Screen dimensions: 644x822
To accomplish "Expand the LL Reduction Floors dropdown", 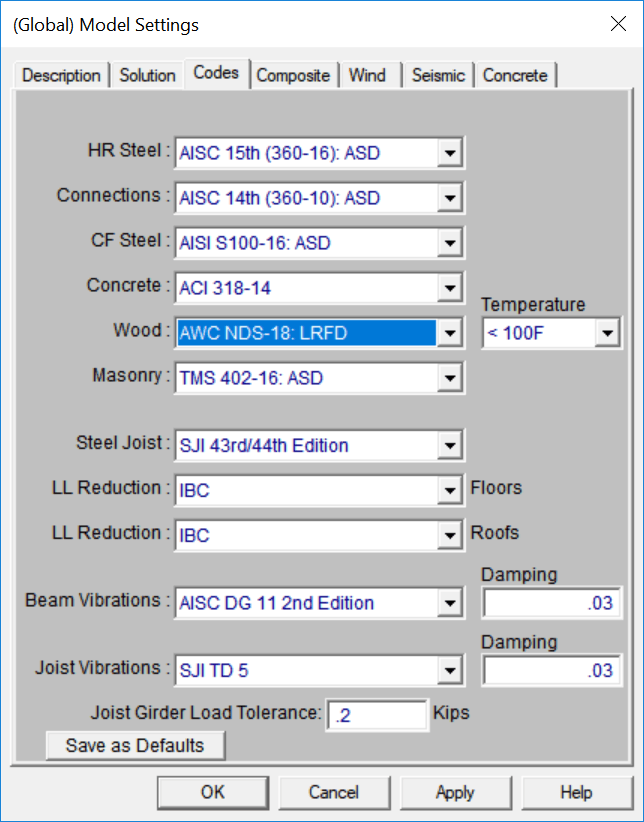I will [449, 491].
